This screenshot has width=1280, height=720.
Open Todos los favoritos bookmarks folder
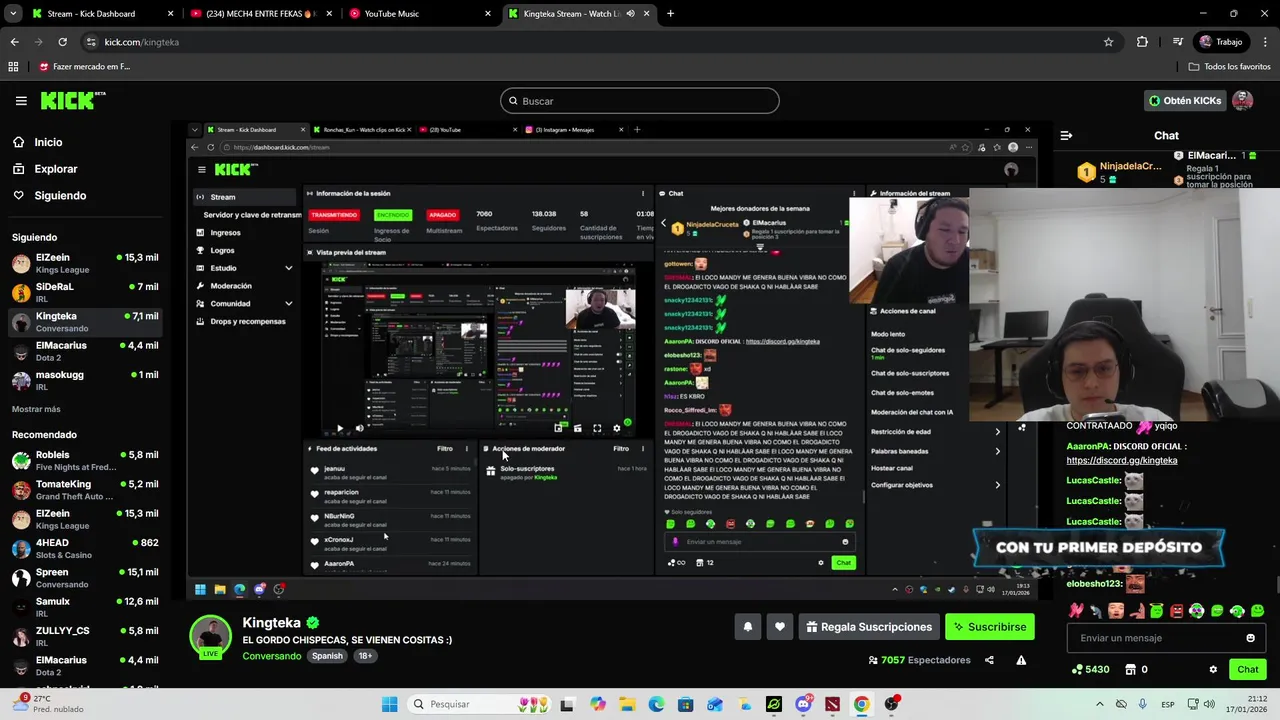[1229, 67]
